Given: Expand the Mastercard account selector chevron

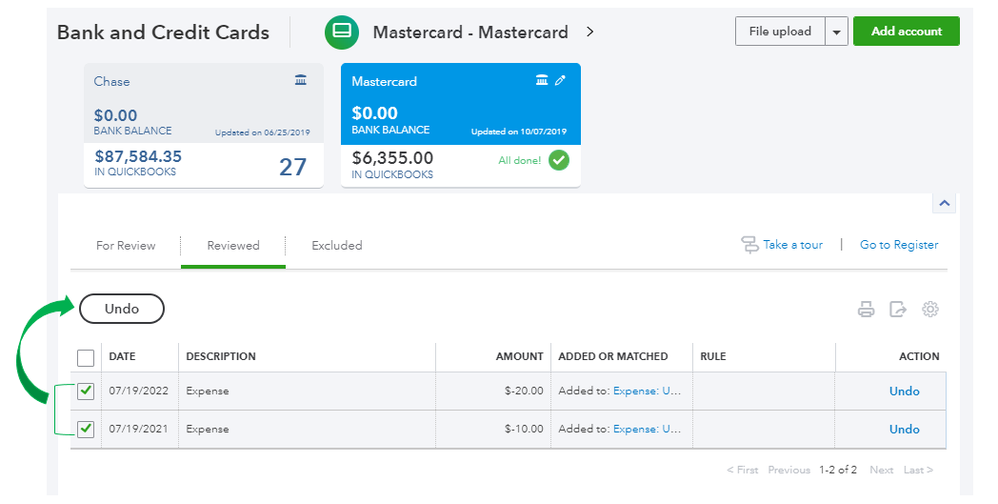Looking at the screenshot, I should [590, 32].
